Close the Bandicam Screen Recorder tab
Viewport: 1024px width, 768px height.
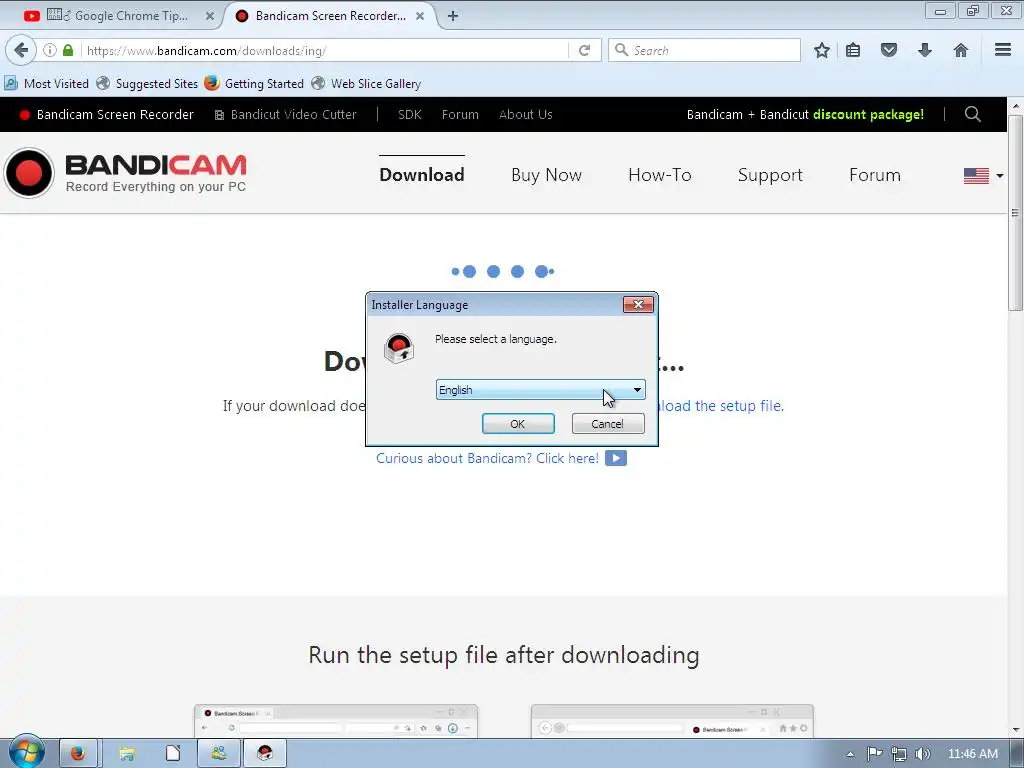point(420,16)
